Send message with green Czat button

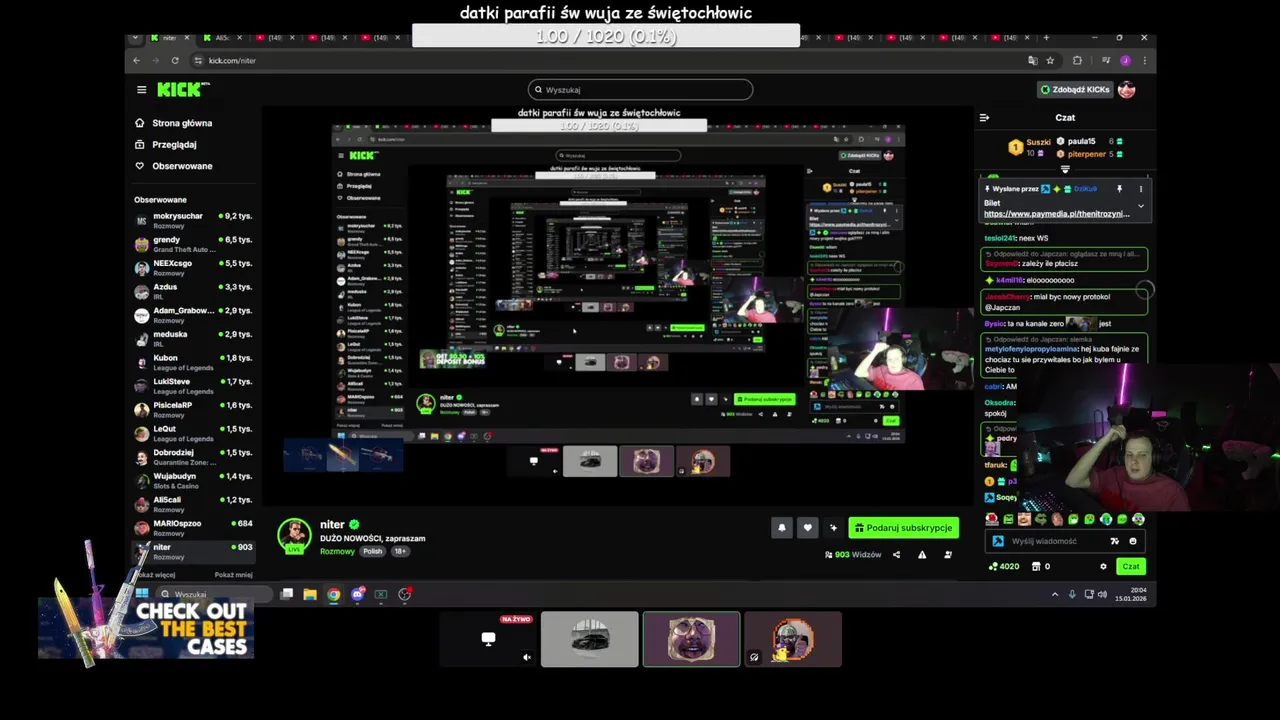click(x=1131, y=567)
